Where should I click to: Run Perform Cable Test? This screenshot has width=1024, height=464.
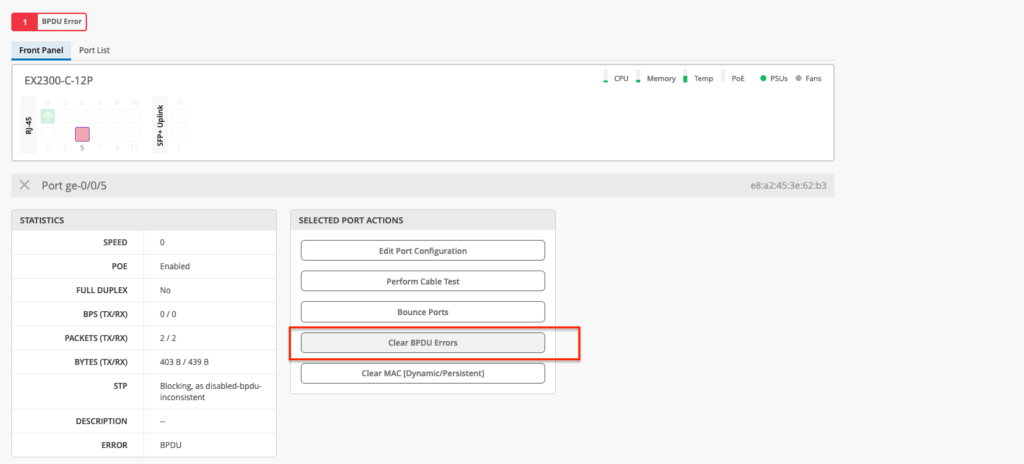point(422,281)
